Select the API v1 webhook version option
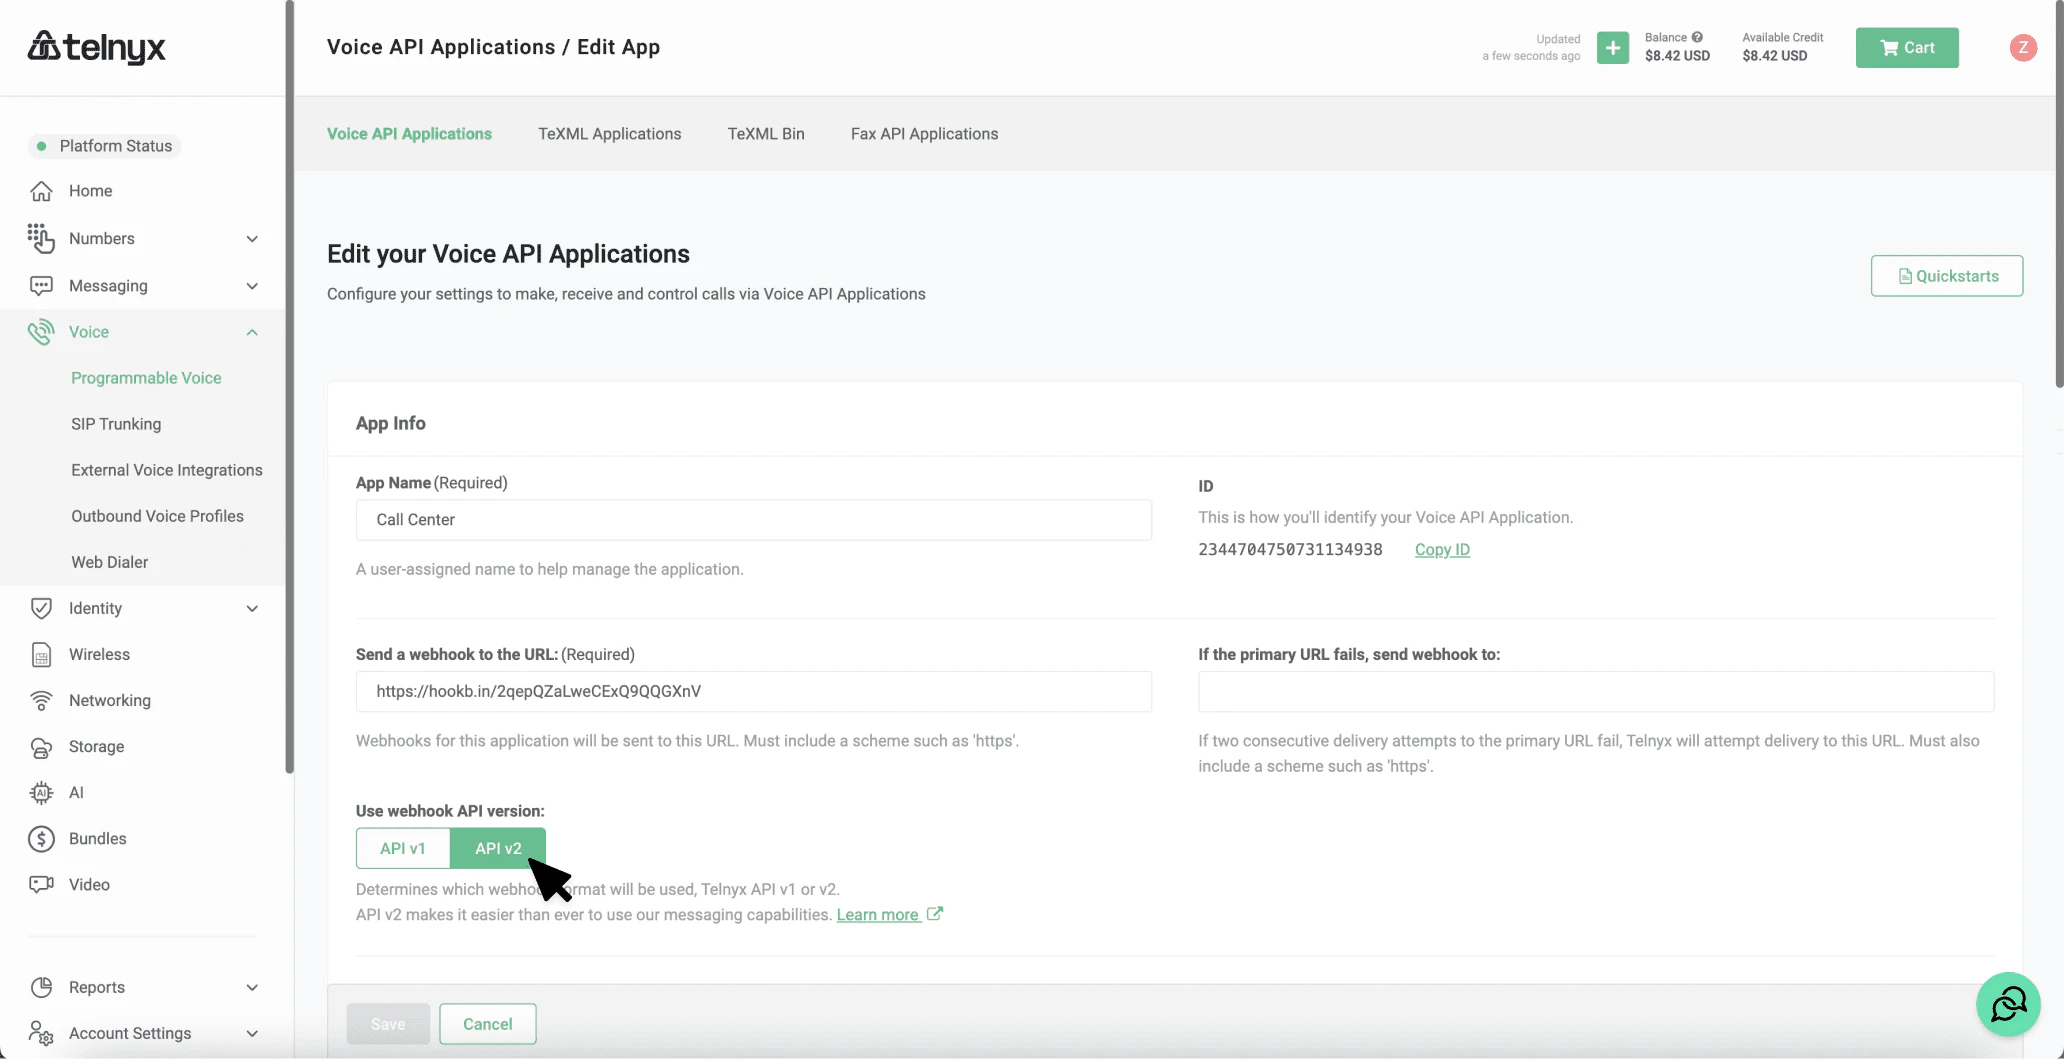The image size is (2064, 1060). (402, 847)
